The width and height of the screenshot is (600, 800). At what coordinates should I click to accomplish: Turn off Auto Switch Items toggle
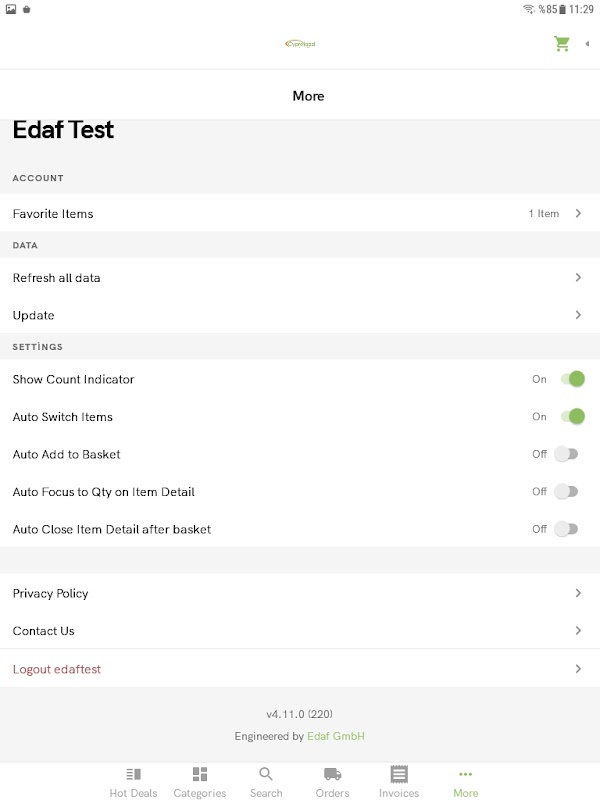(571, 417)
